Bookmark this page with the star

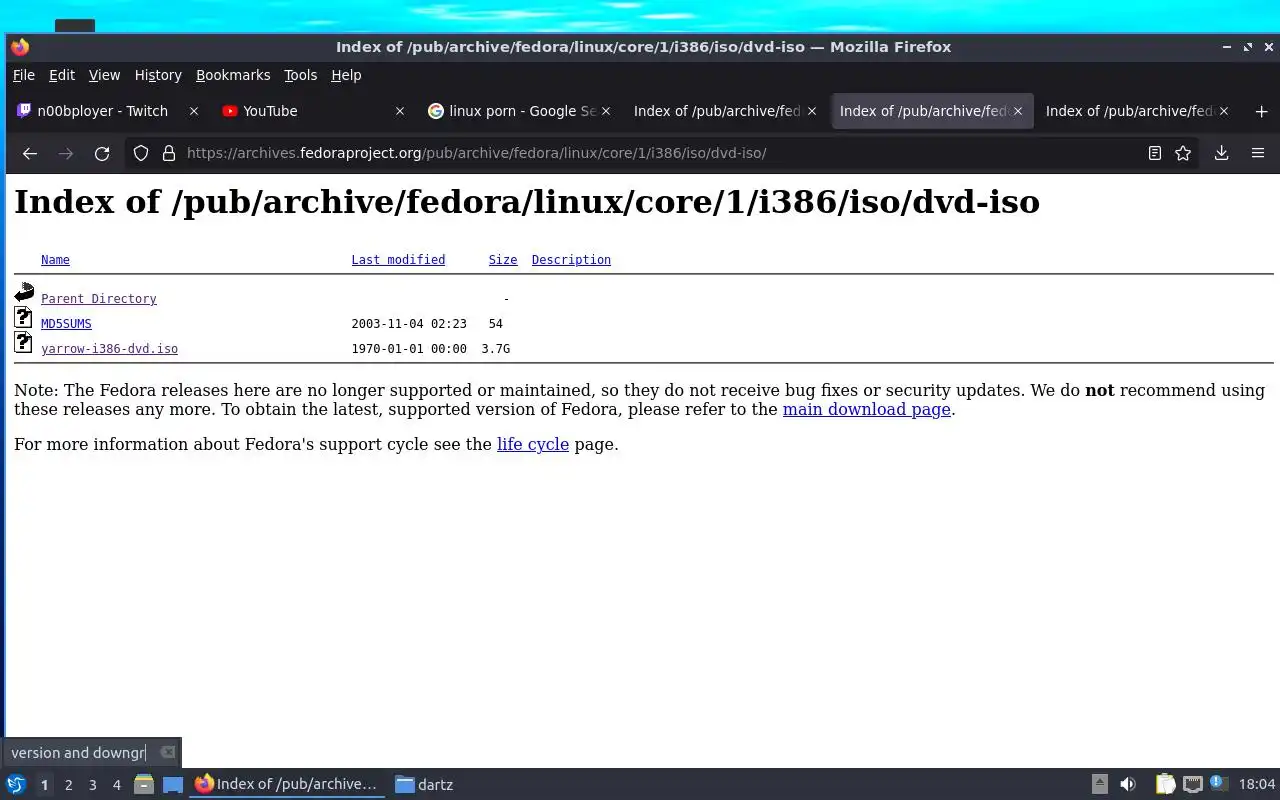click(x=1183, y=153)
